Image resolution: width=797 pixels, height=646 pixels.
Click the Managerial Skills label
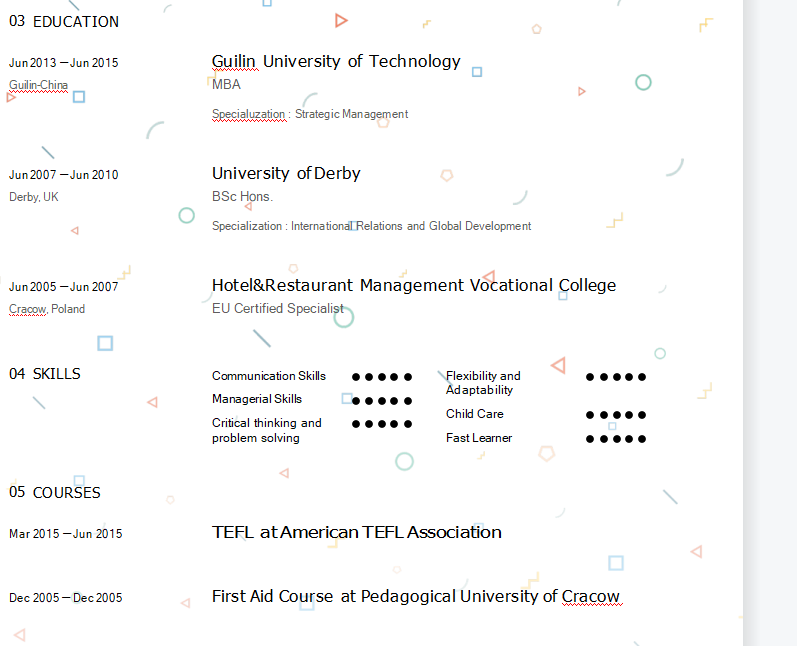point(257,399)
